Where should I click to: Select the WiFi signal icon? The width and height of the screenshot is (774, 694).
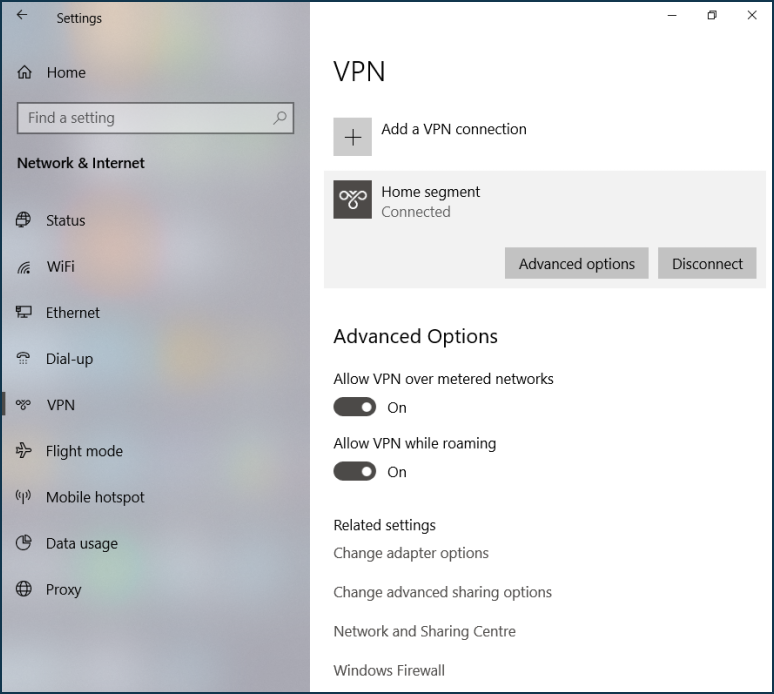24,267
